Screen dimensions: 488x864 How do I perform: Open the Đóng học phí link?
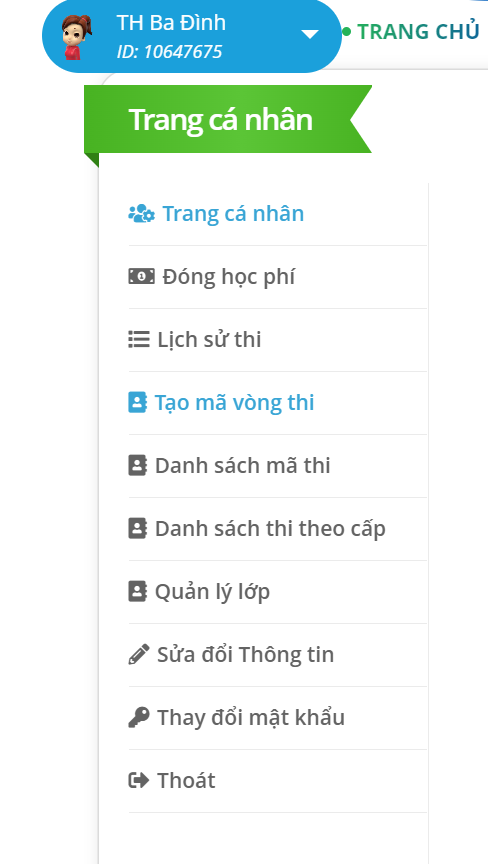pyautogui.click(x=229, y=277)
